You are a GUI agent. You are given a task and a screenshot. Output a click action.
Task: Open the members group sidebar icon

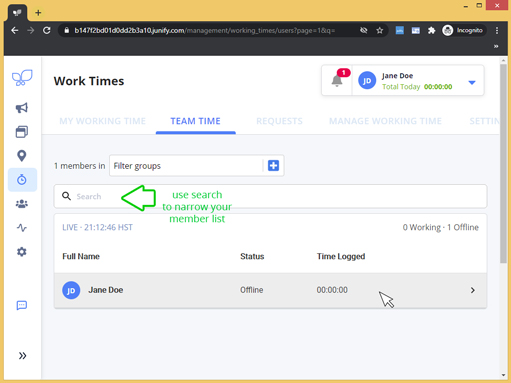(22, 204)
